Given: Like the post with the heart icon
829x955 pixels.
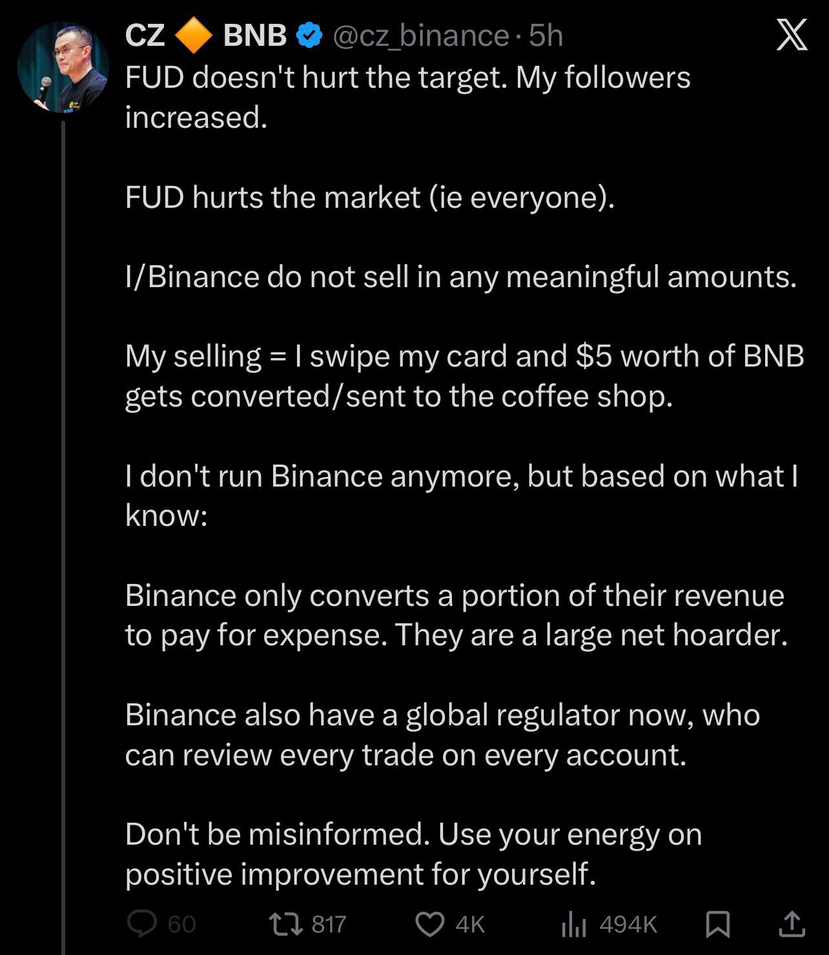Looking at the screenshot, I should (x=430, y=925).
